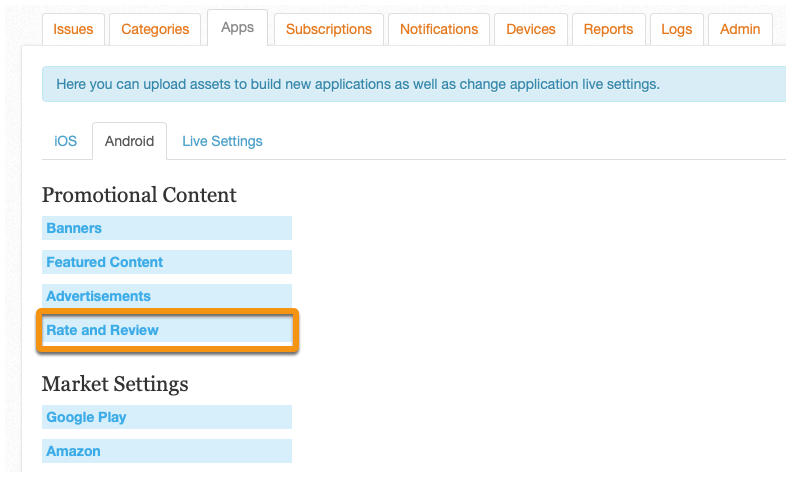View the Logs tab

click(676, 29)
